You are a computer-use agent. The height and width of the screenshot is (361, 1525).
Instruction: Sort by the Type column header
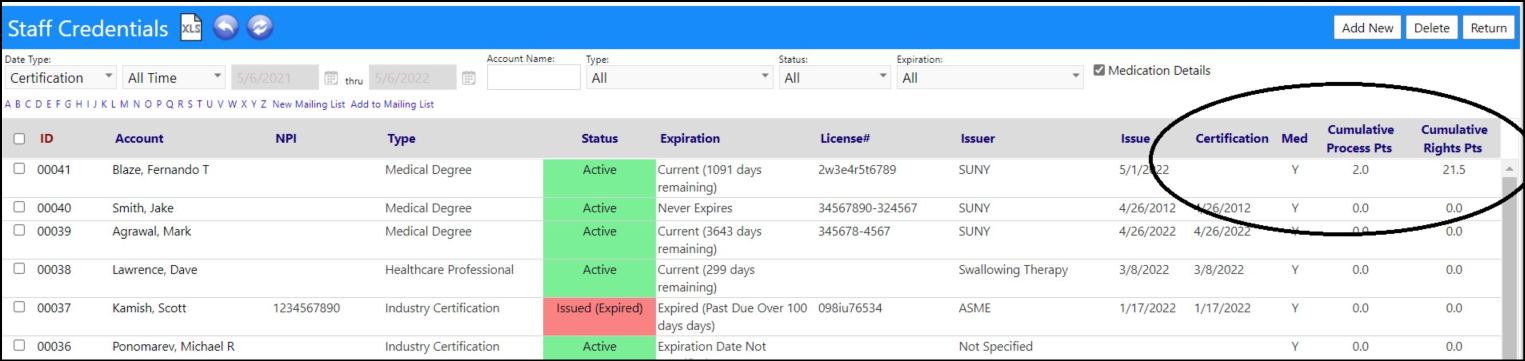tap(401, 139)
